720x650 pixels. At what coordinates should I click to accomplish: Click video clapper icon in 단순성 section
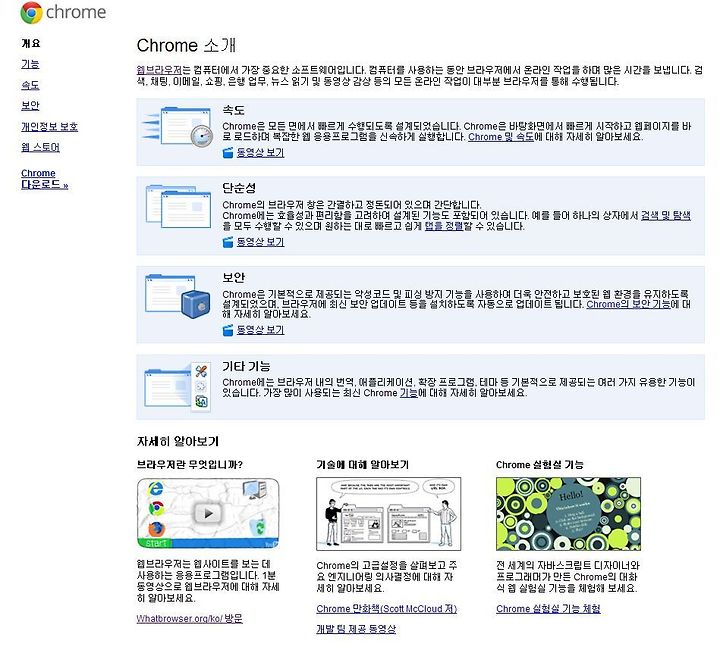click(228, 242)
